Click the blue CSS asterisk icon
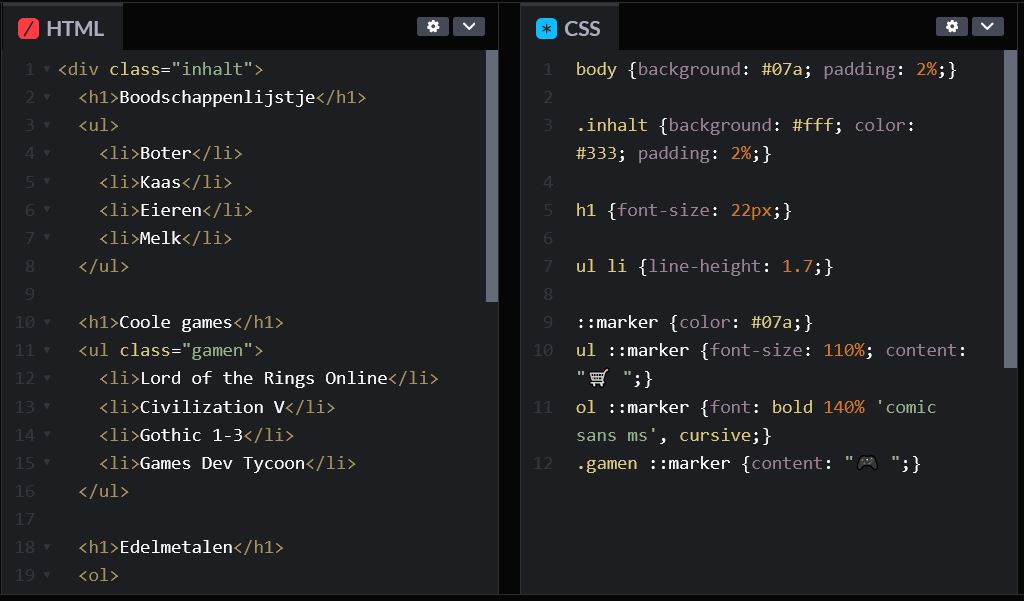The width and height of the screenshot is (1024, 601). coord(546,28)
